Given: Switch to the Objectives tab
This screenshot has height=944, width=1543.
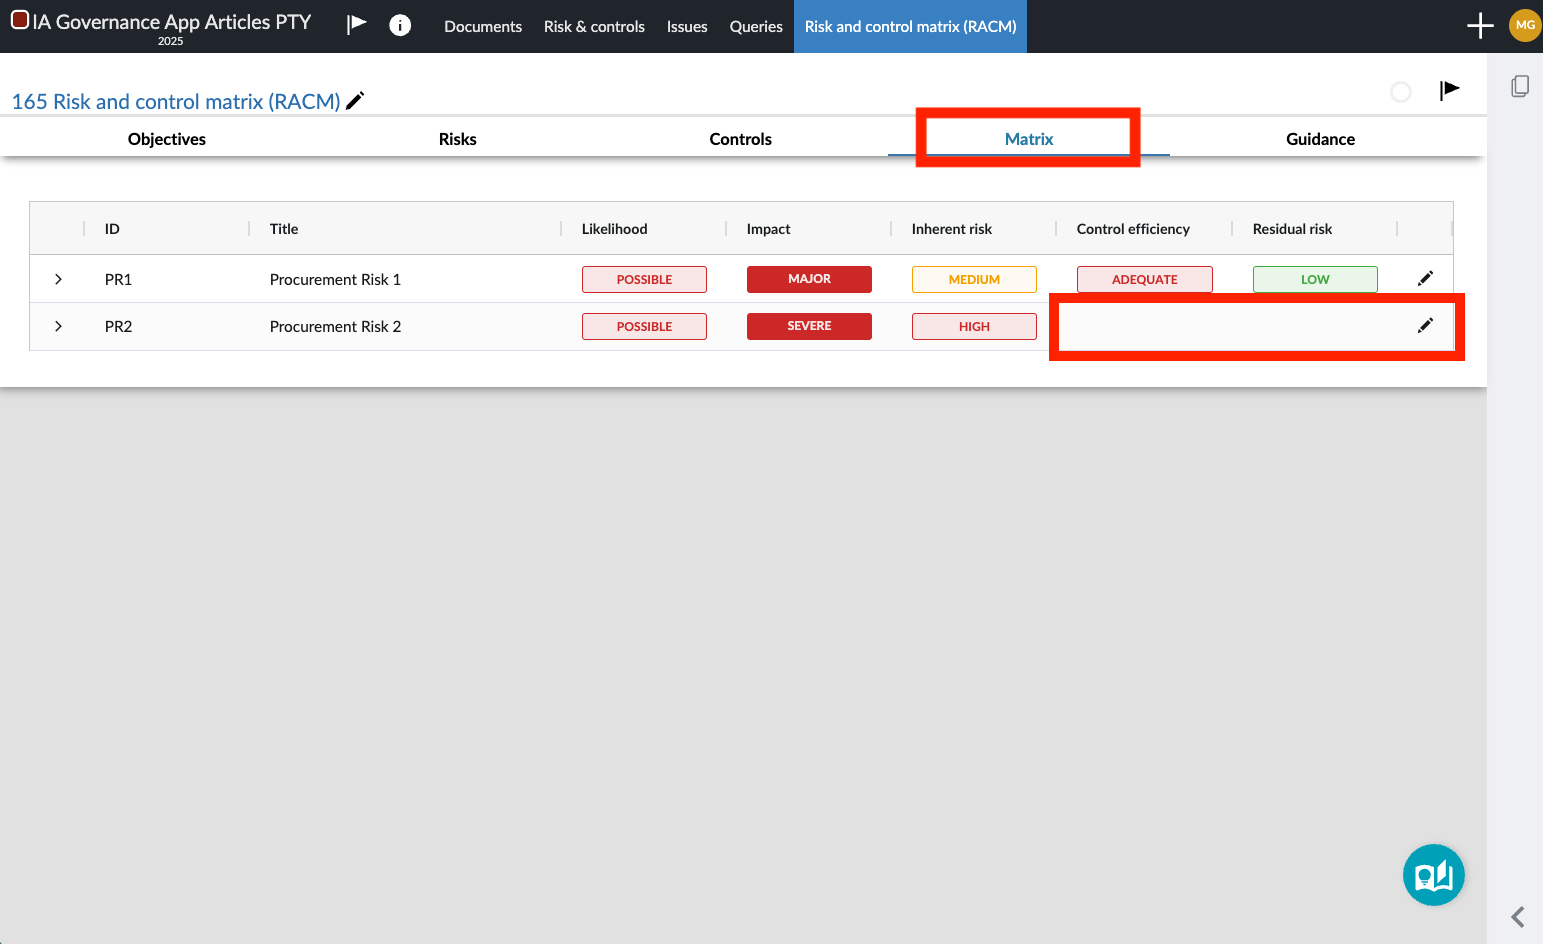Looking at the screenshot, I should [167, 139].
